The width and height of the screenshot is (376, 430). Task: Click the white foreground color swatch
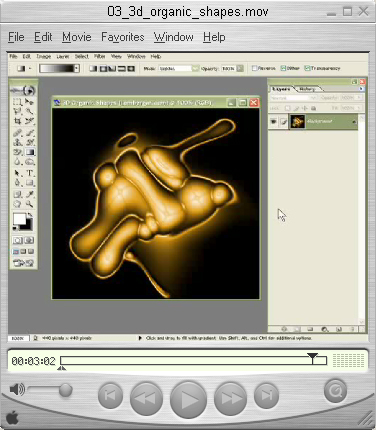[x=20, y=219]
